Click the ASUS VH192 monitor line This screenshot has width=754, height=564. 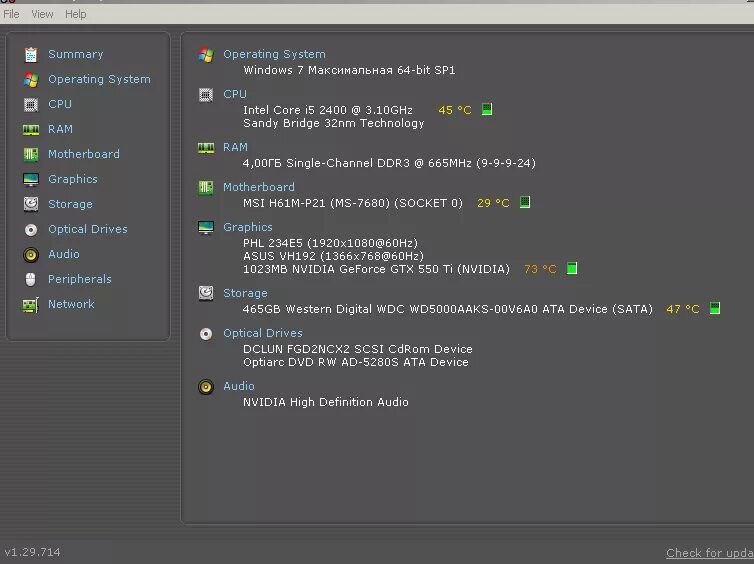tap(333, 256)
